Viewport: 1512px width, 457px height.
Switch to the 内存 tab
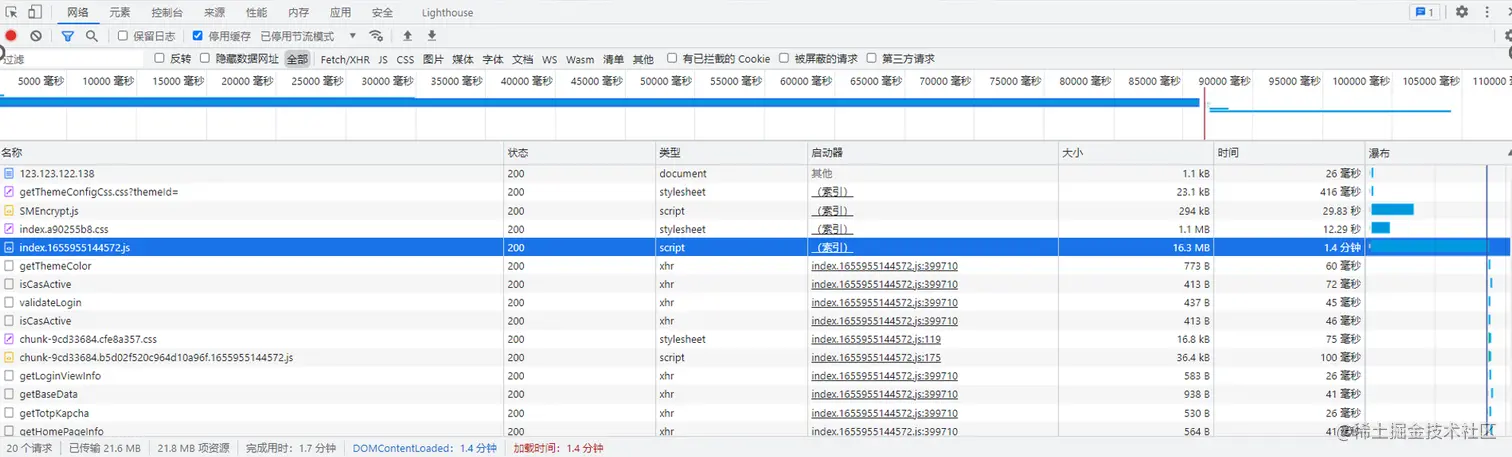click(x=298, y=13)
